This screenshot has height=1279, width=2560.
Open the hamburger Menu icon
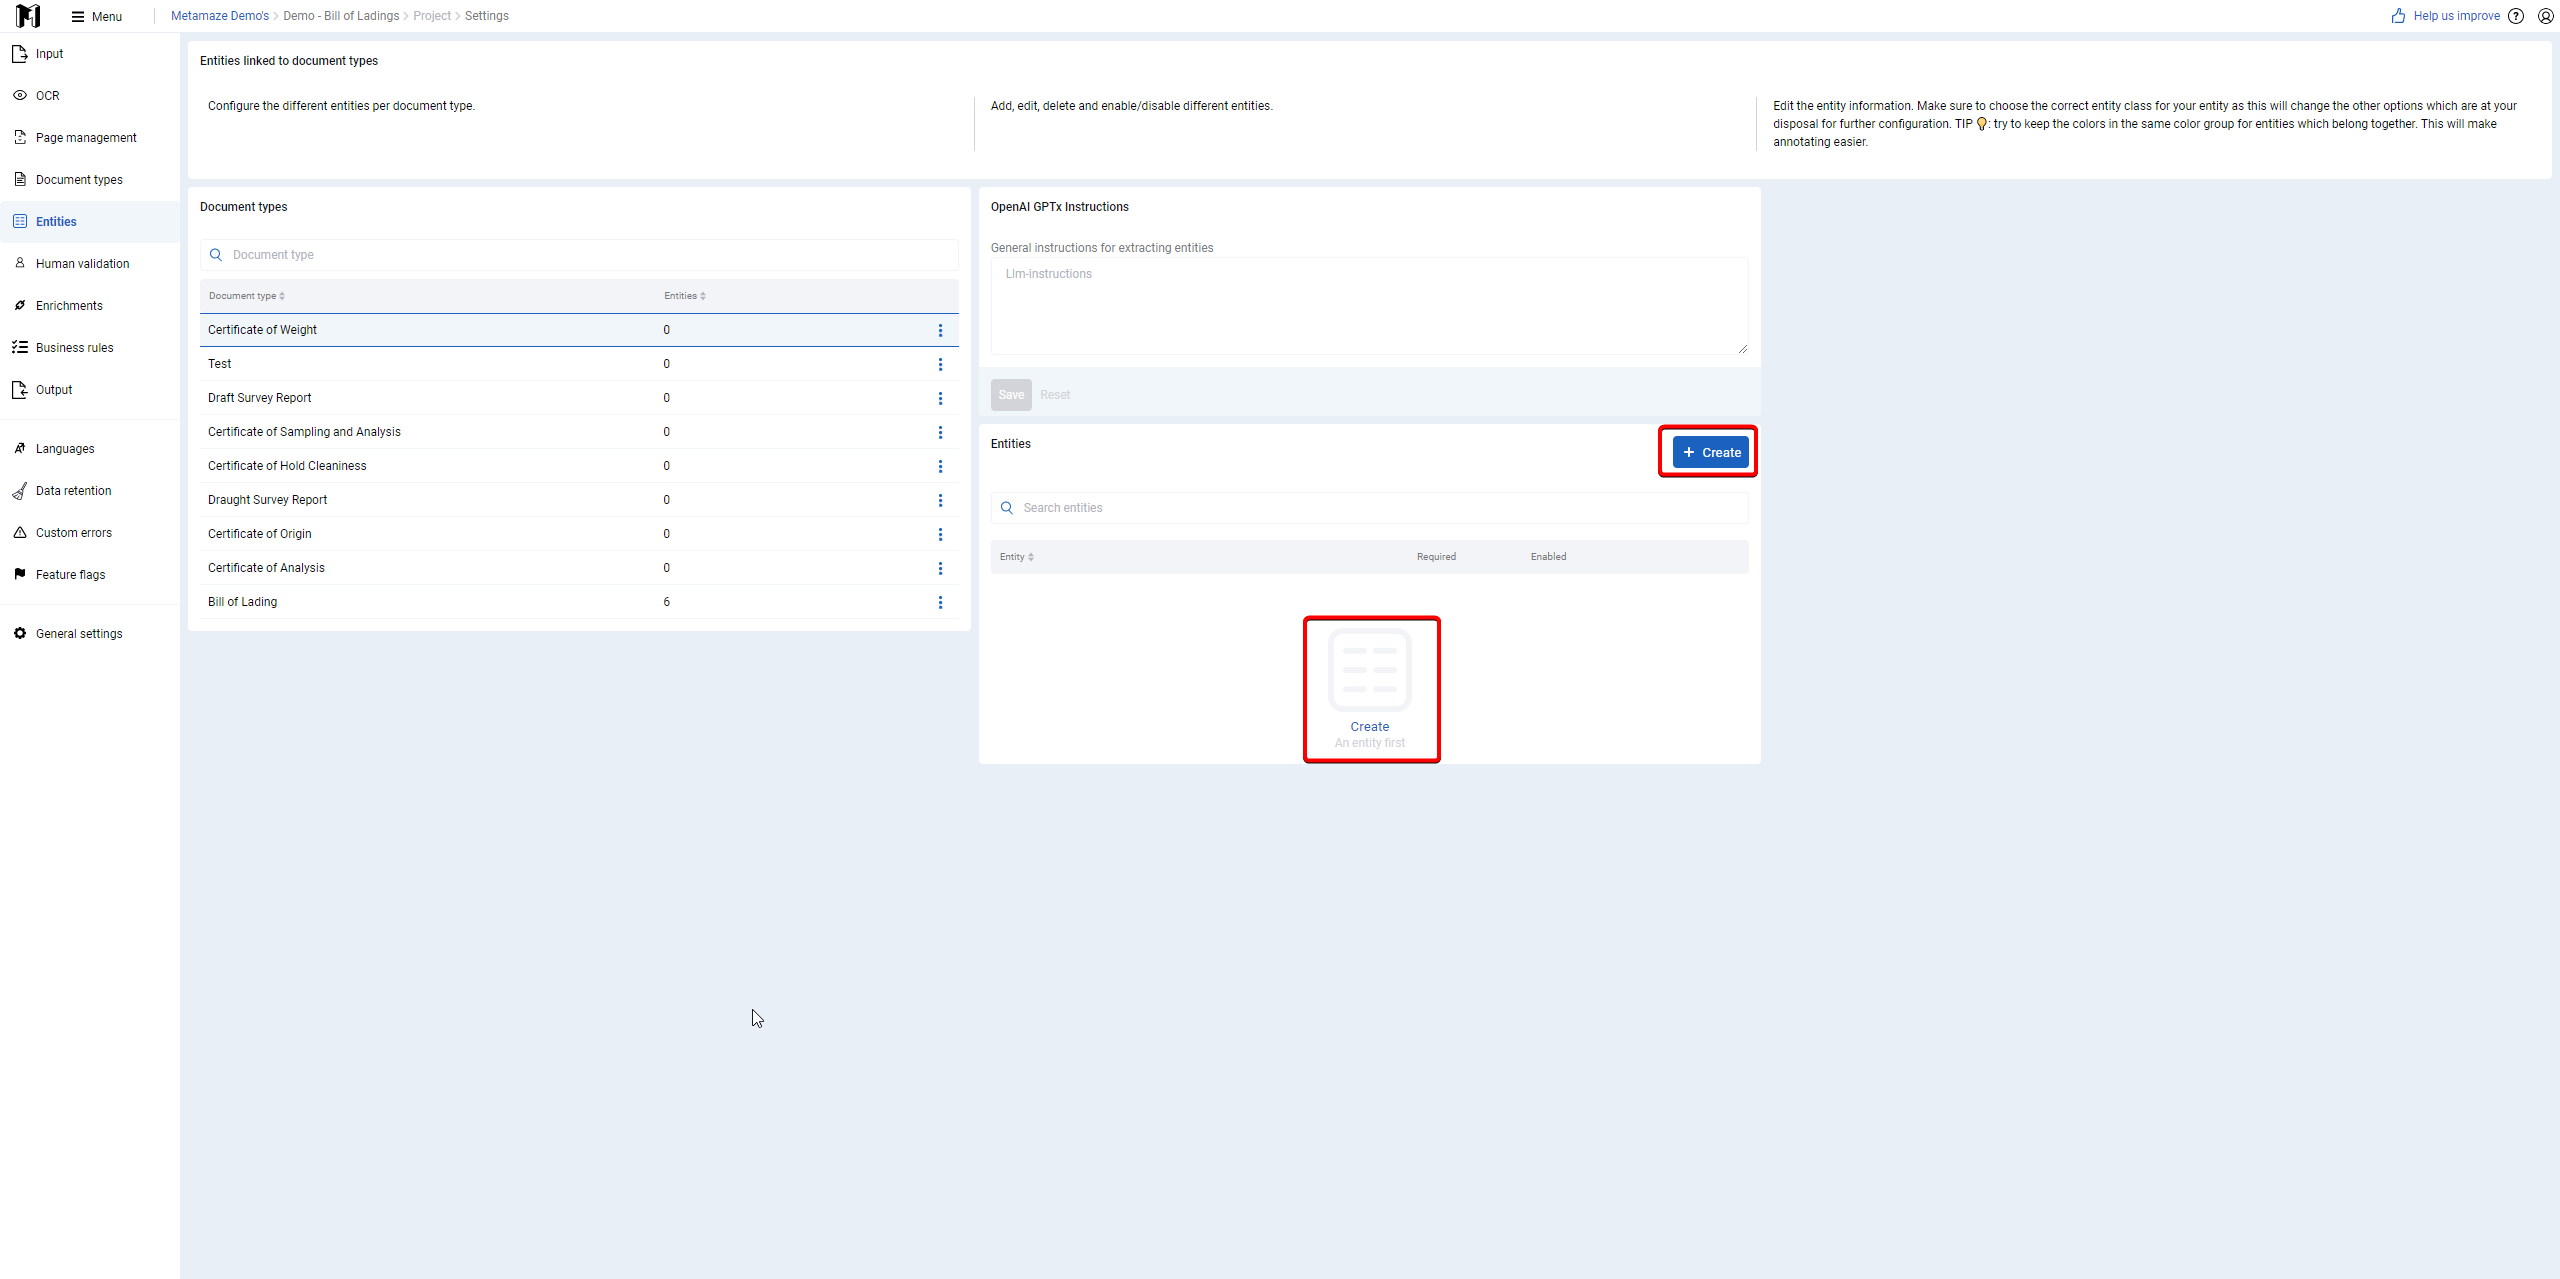(x=78, y=16)
